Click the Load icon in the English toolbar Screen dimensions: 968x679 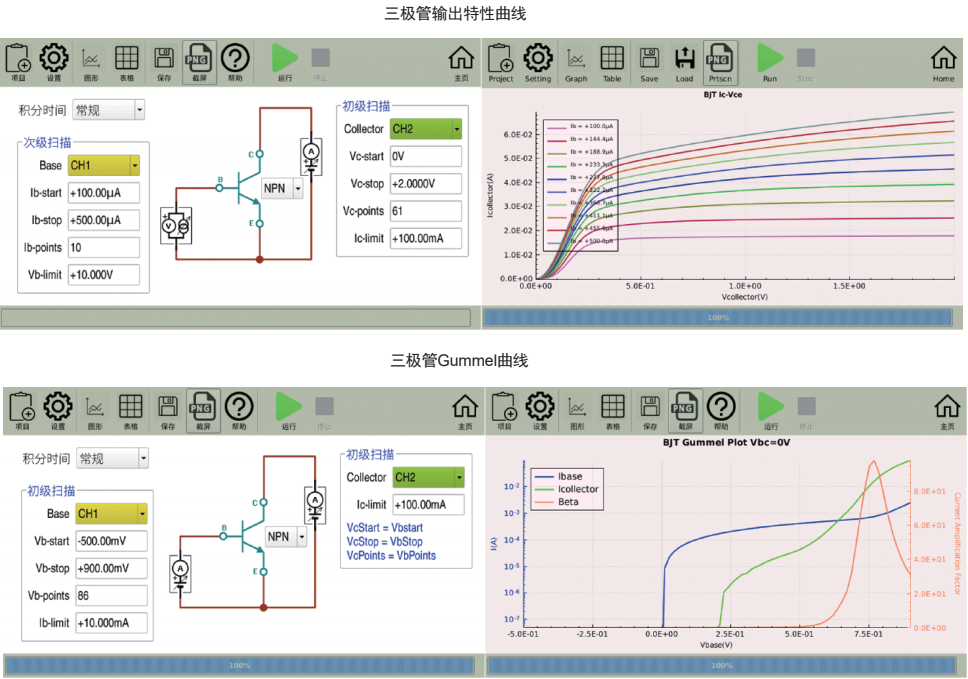(x=684, y=63)
